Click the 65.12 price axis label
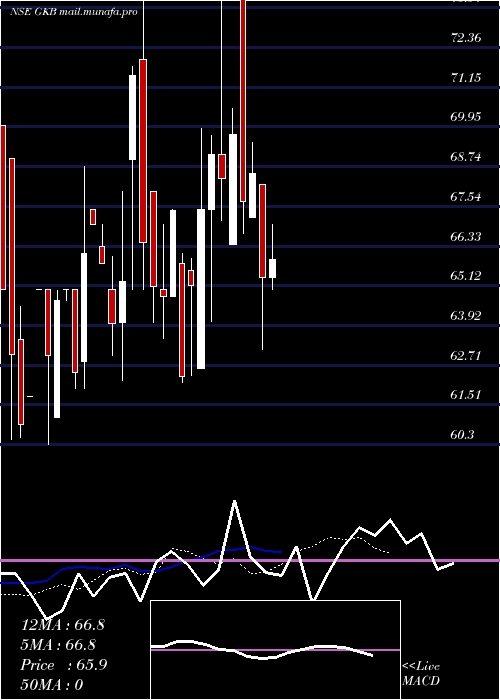500x700 pixels. coord(466,276)
